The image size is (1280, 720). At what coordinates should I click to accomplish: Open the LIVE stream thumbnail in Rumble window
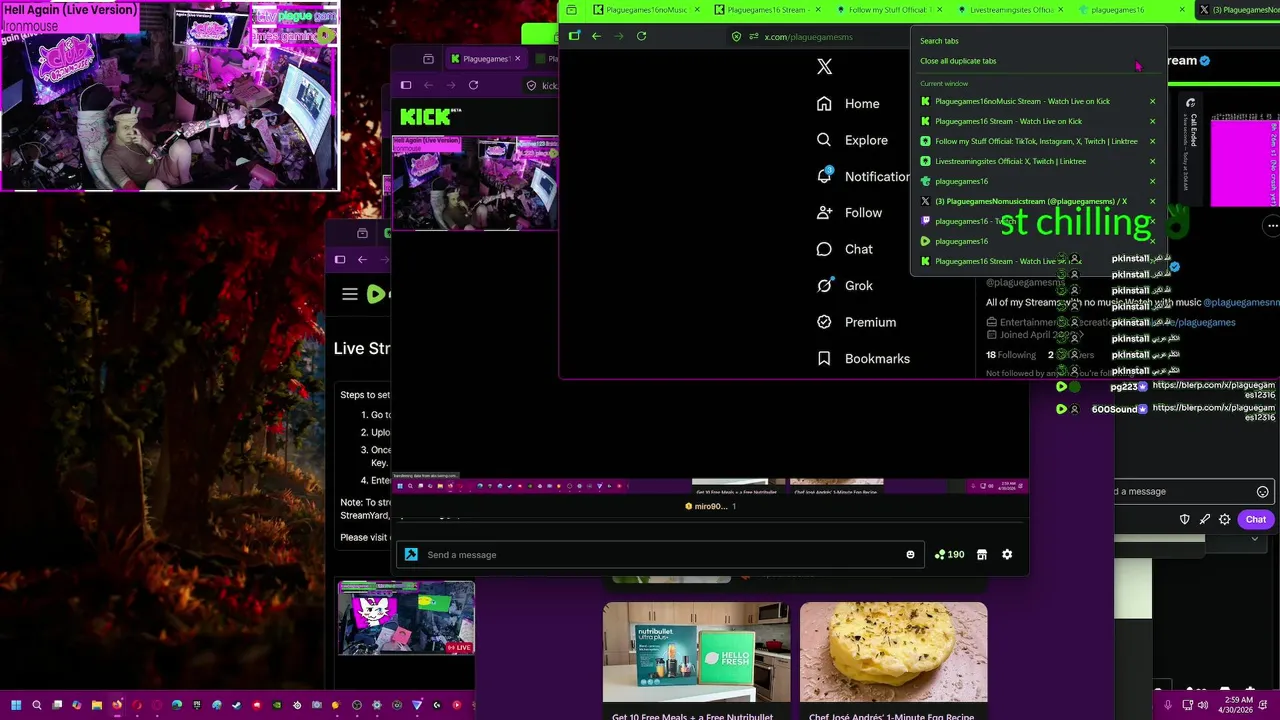point(406,618)
